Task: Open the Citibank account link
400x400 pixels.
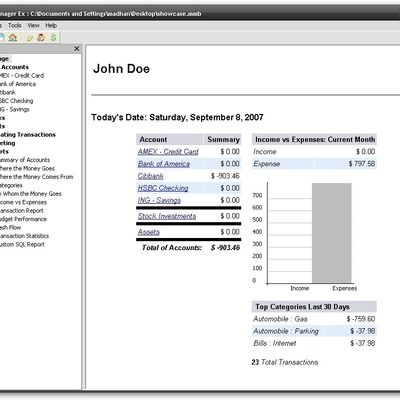Action: 150,176
